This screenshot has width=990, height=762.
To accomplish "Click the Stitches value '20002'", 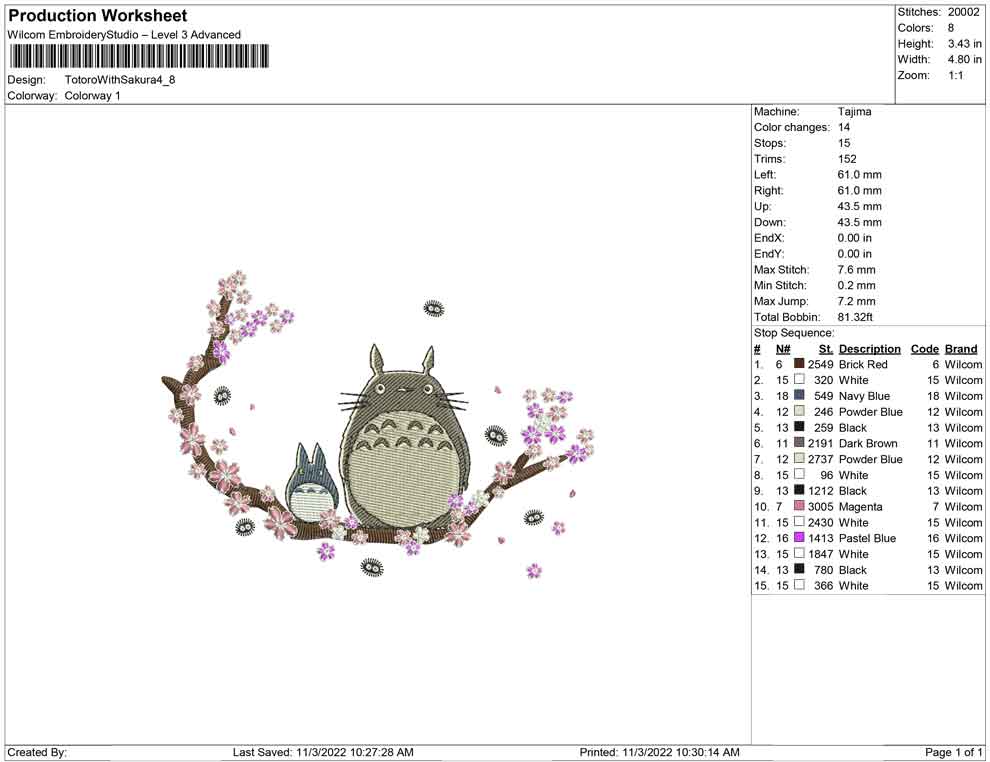I will click(x=963, y=12).
